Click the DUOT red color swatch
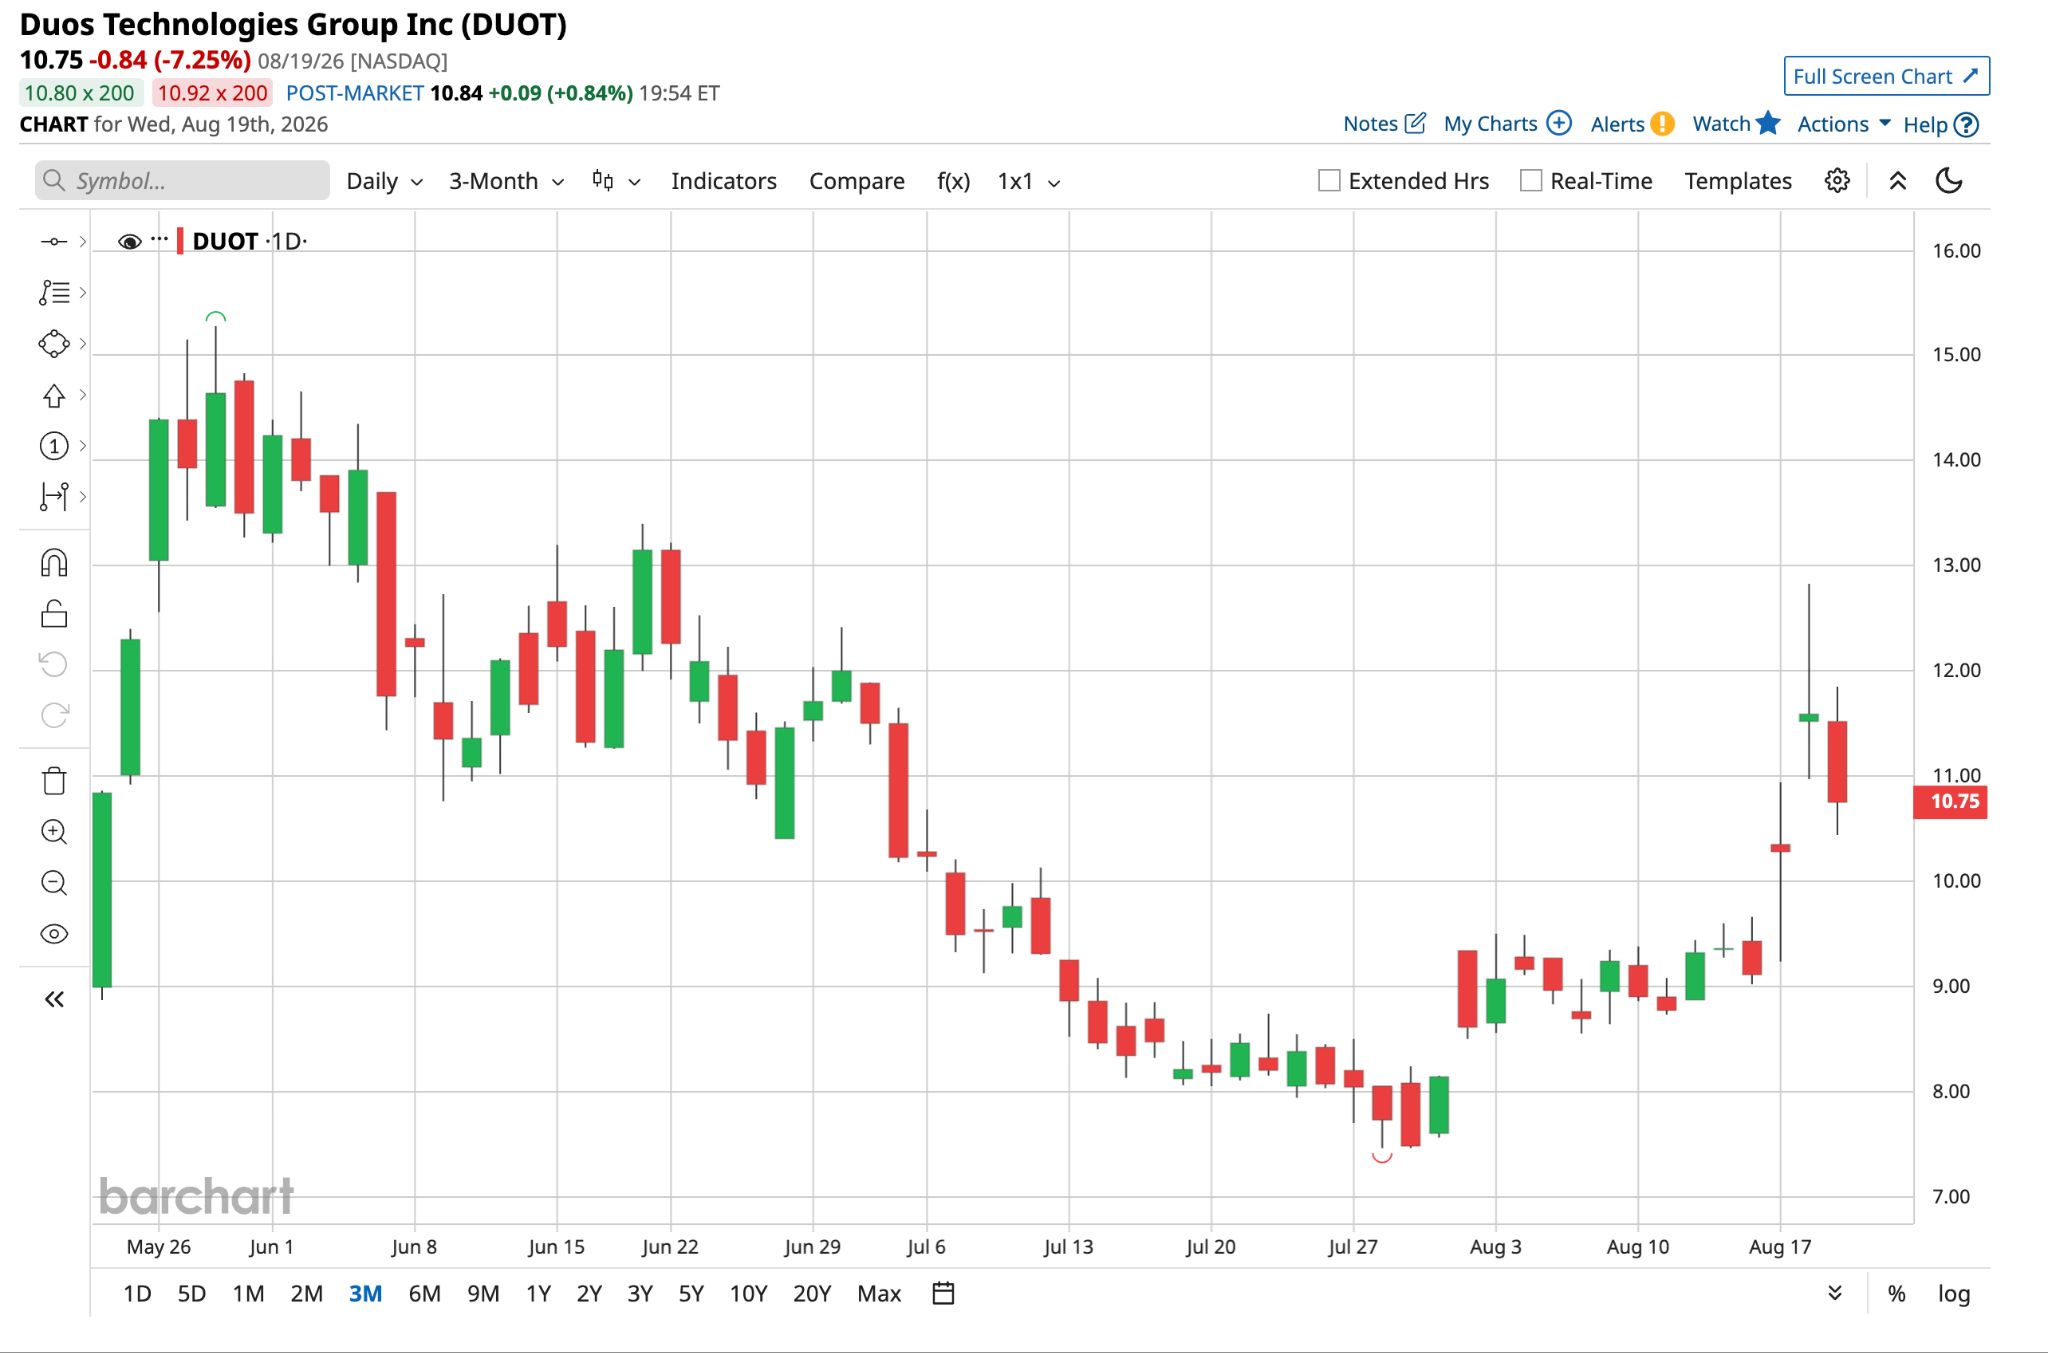 tap(180, 241)
